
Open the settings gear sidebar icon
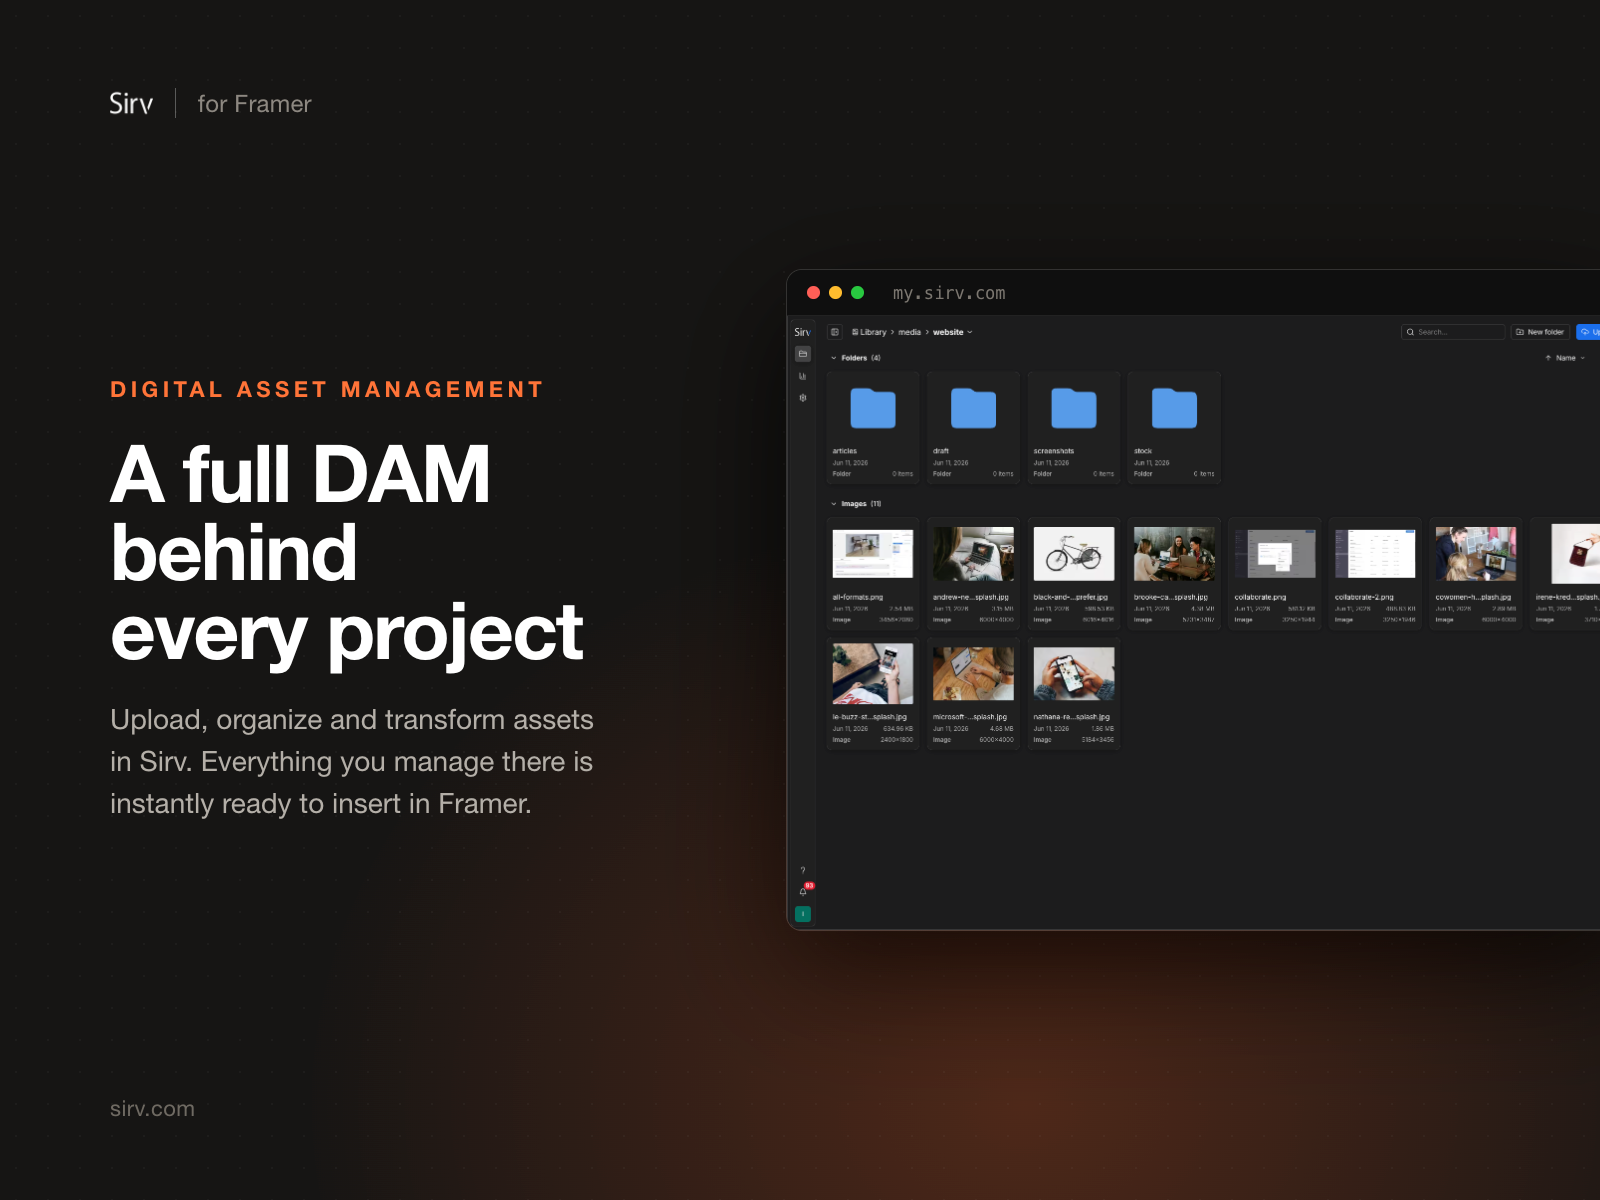(802, 398)
